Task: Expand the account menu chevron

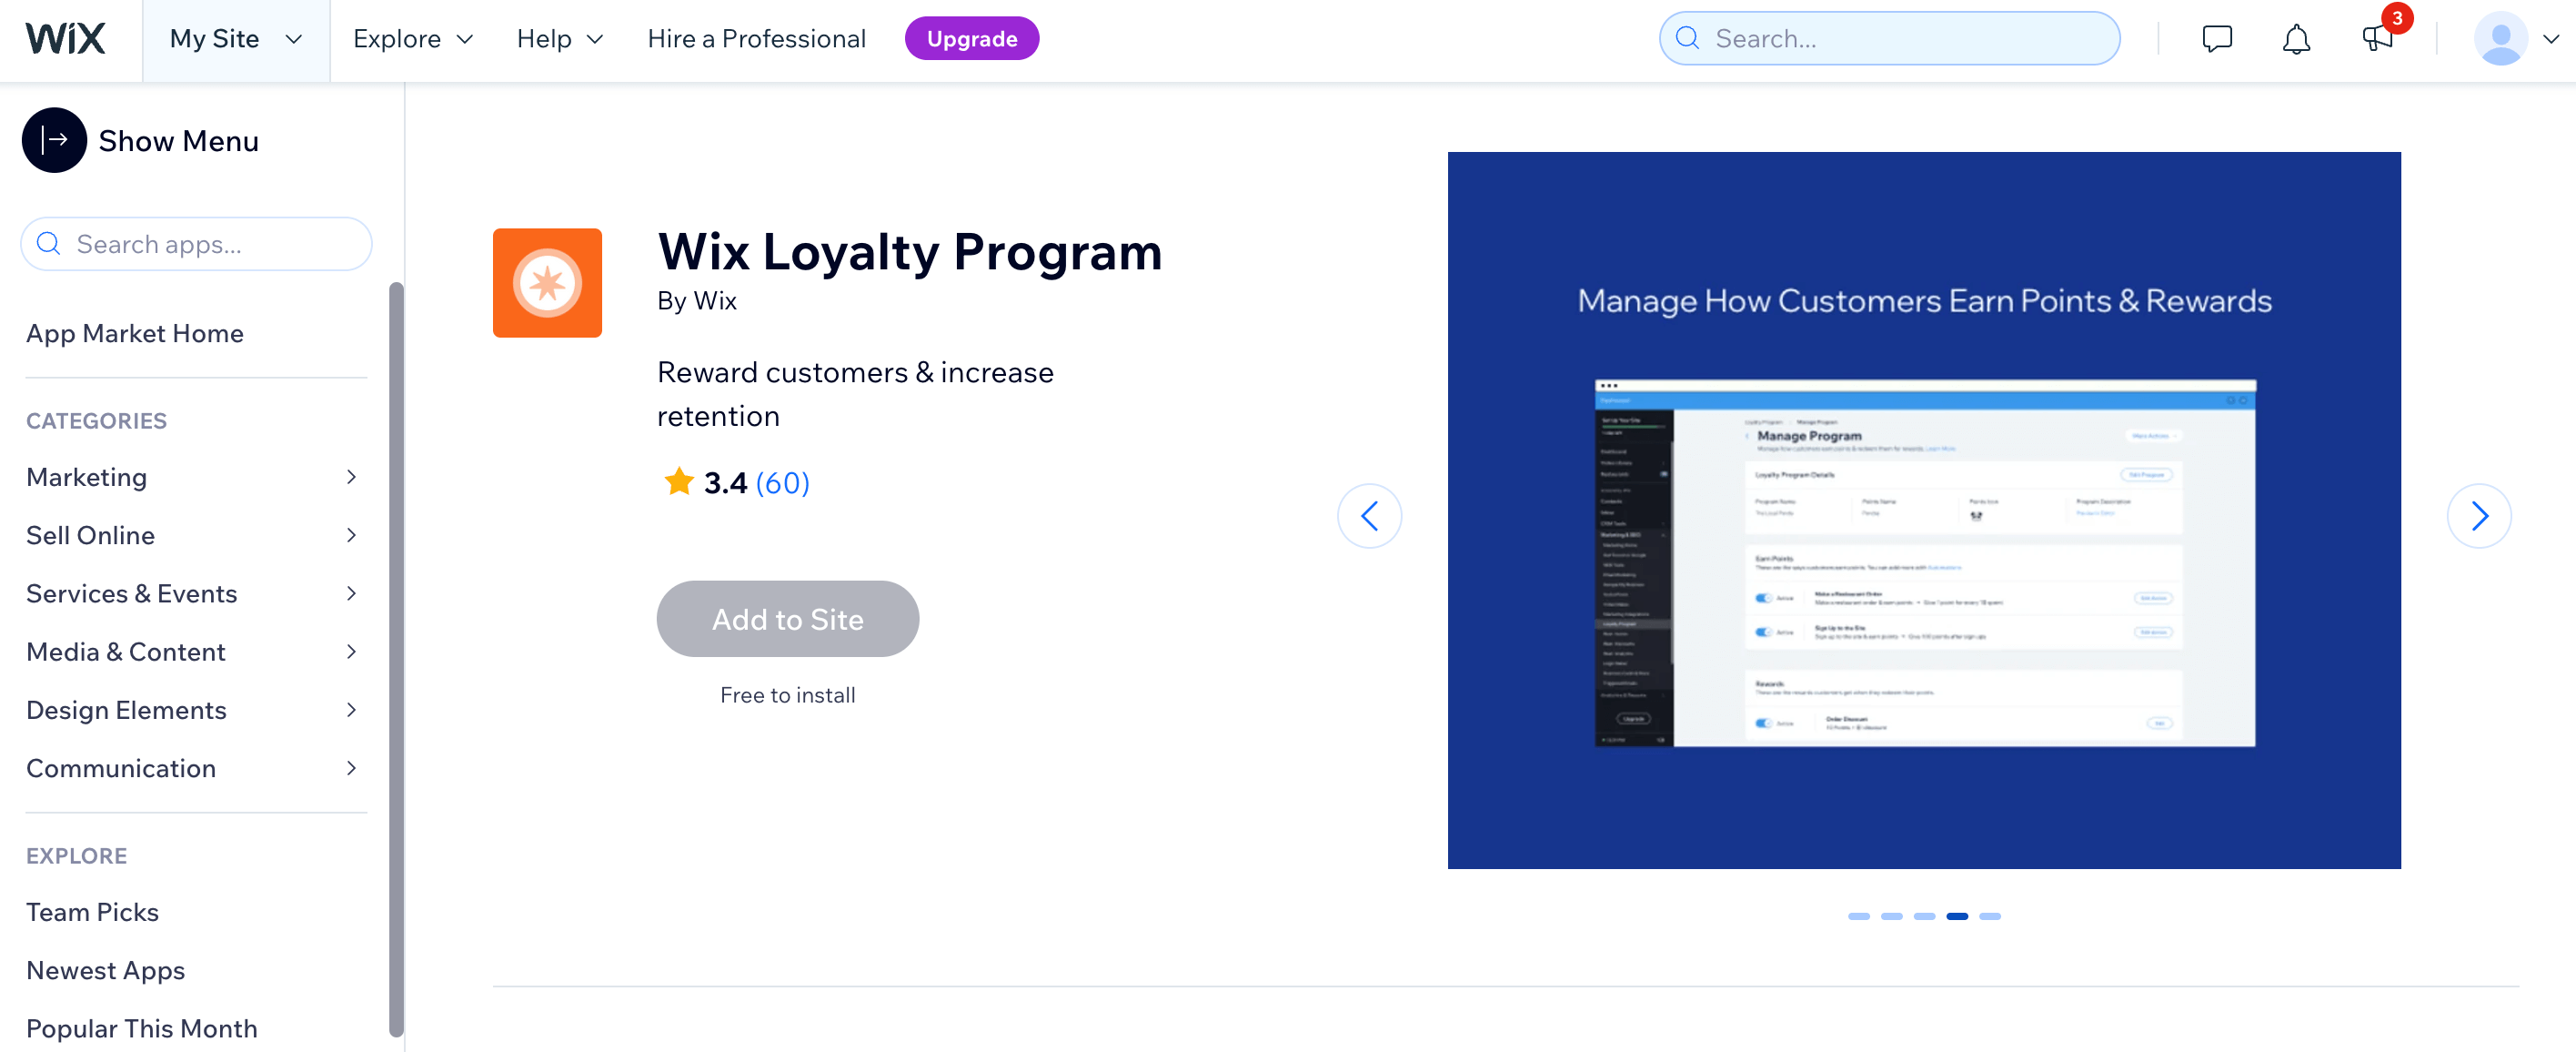Action: [x=2551, y=40]
